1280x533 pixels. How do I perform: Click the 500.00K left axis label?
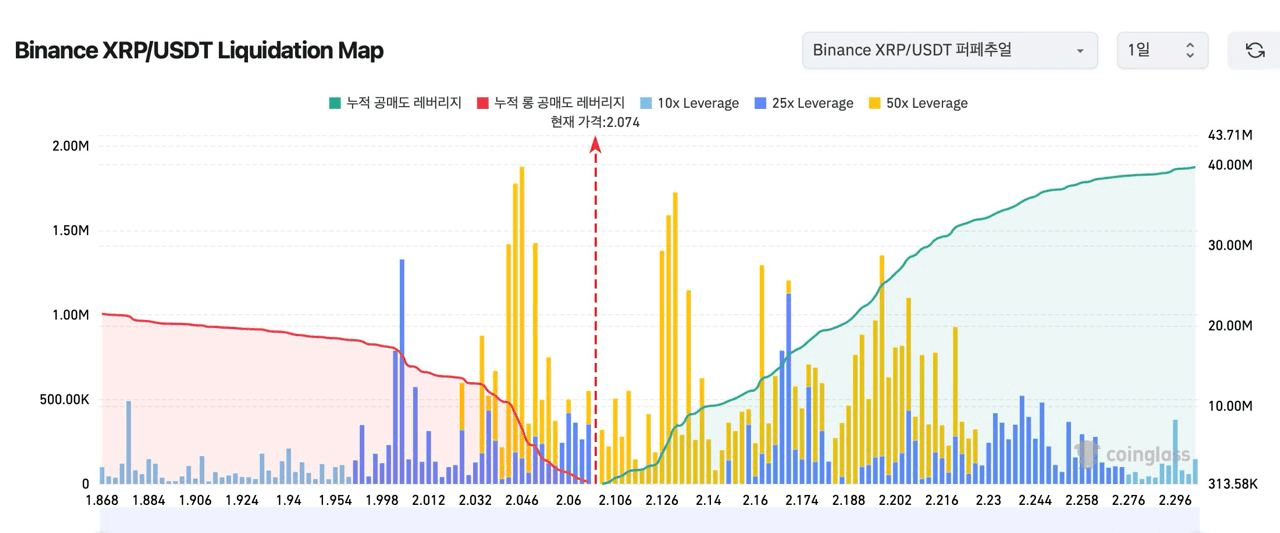click(x=63, y=399)
